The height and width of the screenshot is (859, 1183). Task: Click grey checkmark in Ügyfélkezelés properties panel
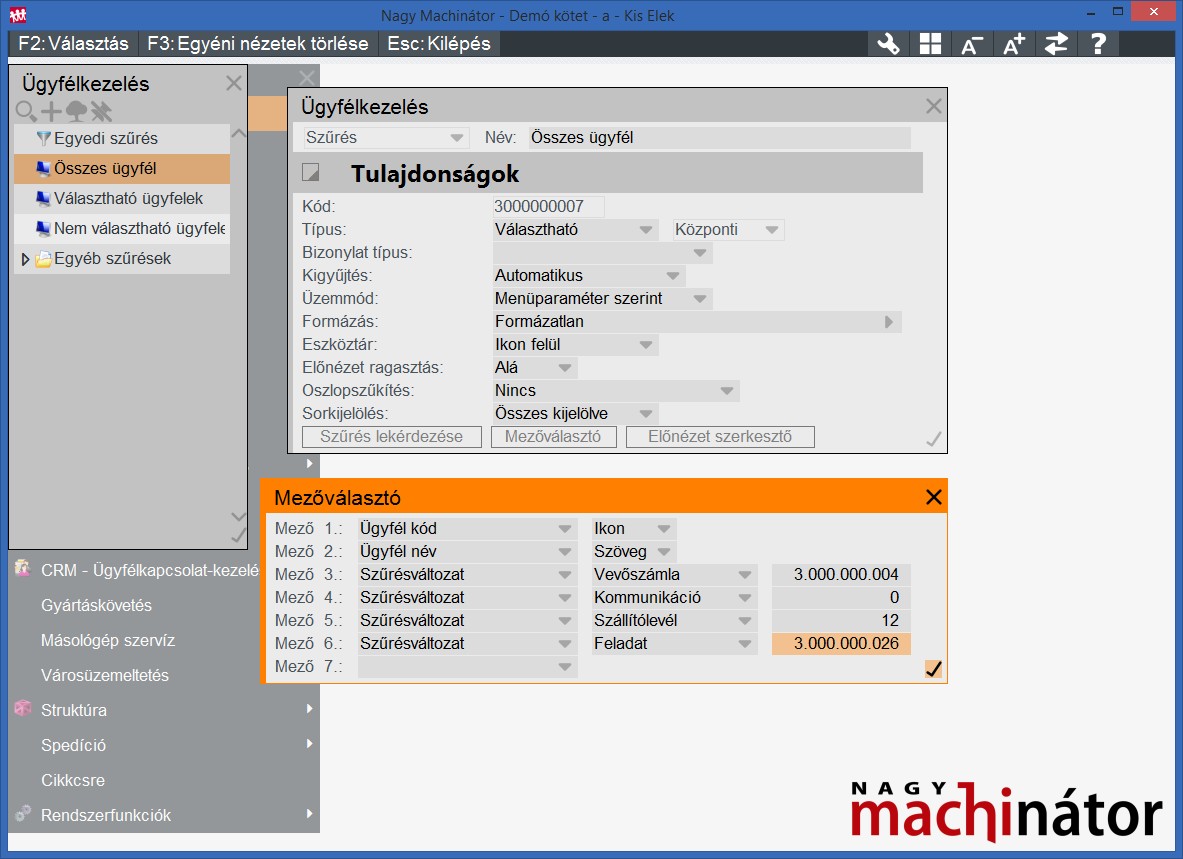[933, 439]
